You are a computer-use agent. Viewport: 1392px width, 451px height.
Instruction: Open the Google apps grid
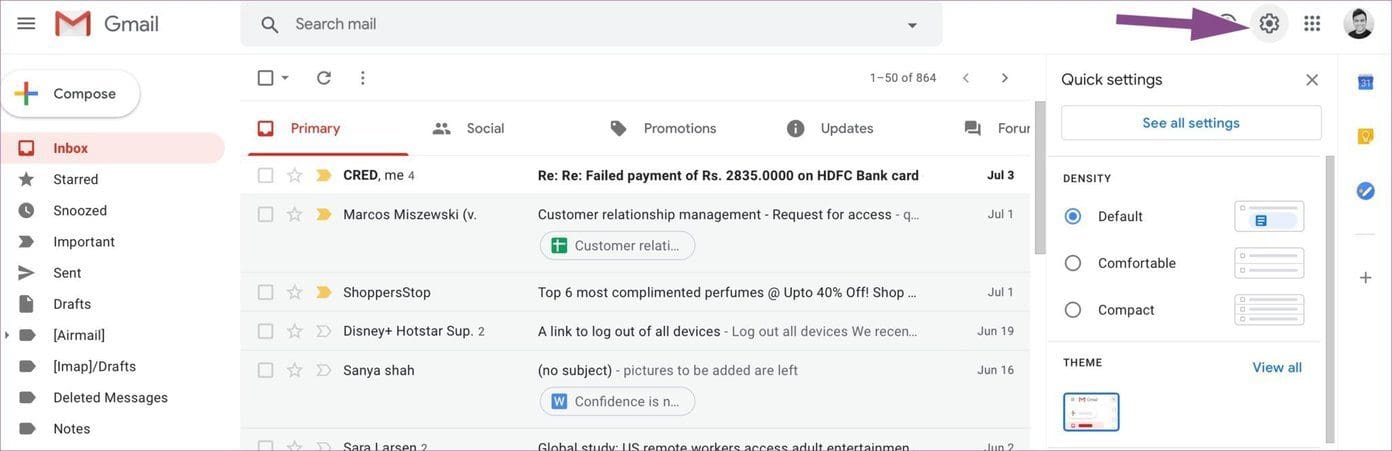pos(1312,23)
